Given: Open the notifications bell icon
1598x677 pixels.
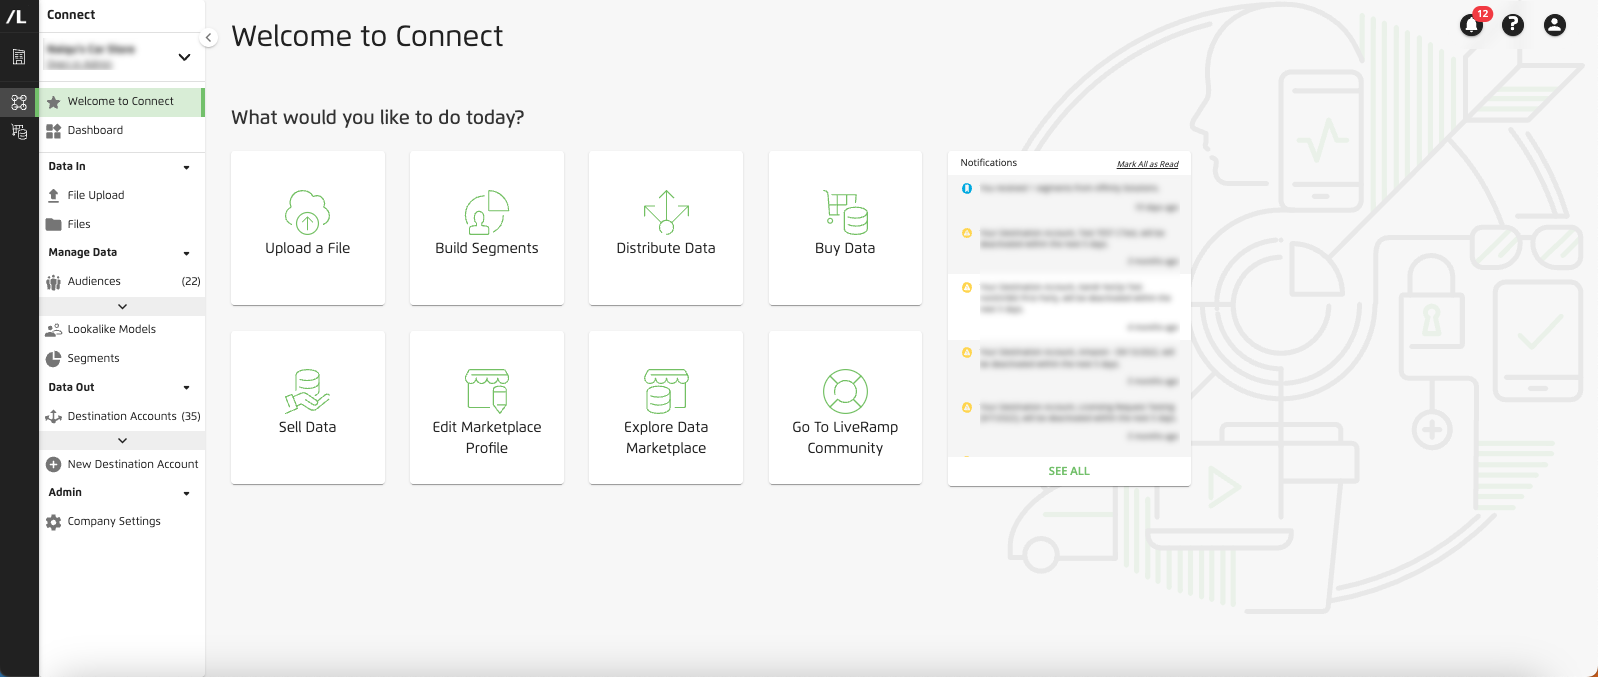Looking at the screenshot, I should [x=1470, y=26].
